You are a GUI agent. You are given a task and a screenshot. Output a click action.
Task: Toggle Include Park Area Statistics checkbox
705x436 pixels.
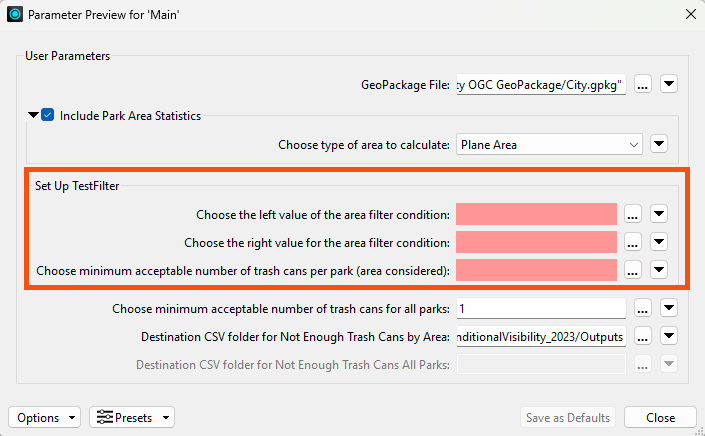click(x=48, y=115)
